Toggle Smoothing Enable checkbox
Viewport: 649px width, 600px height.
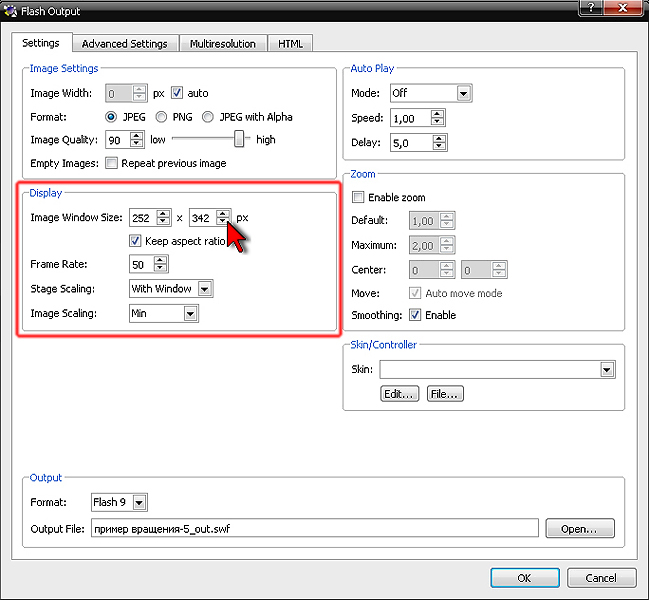(415, 315)
